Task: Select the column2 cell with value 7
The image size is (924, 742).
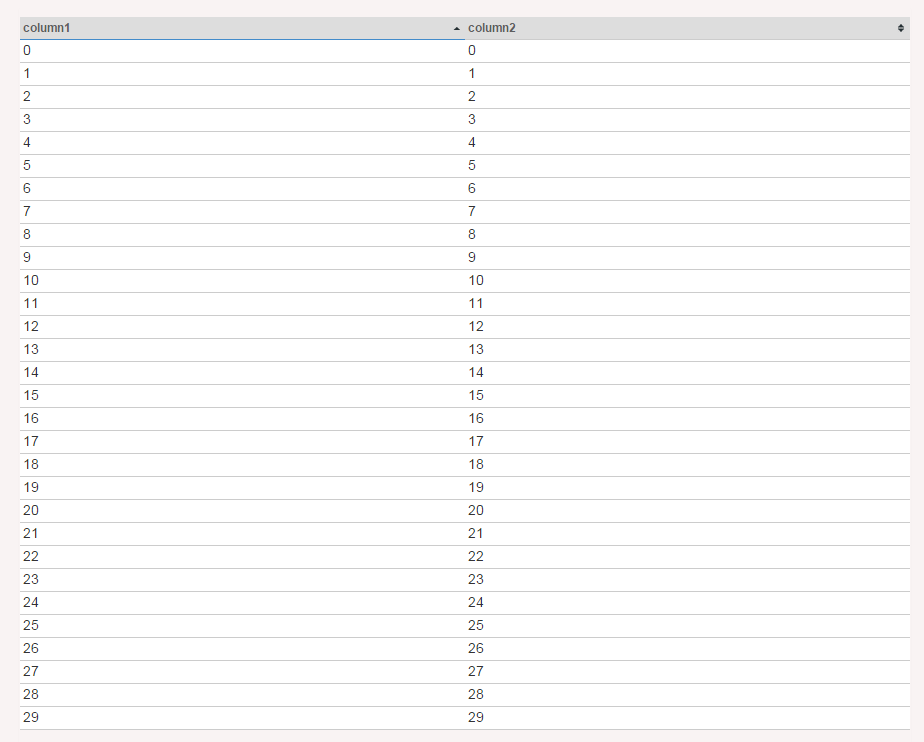Action: click(687, 212)
